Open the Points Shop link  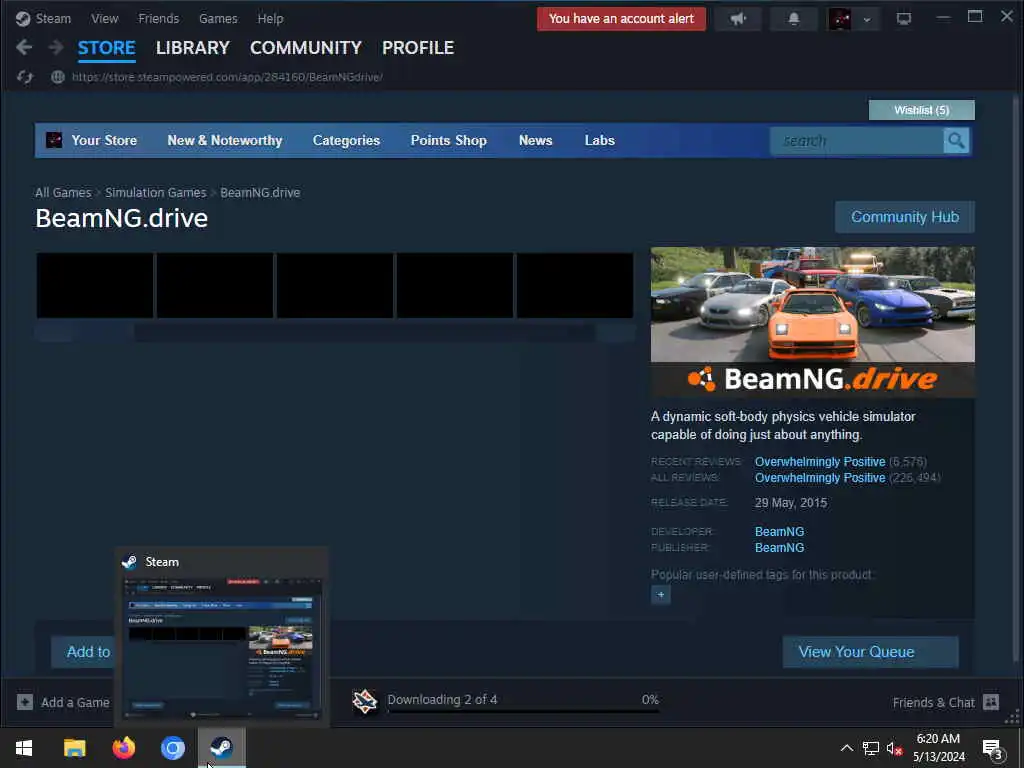click(449, 140)
